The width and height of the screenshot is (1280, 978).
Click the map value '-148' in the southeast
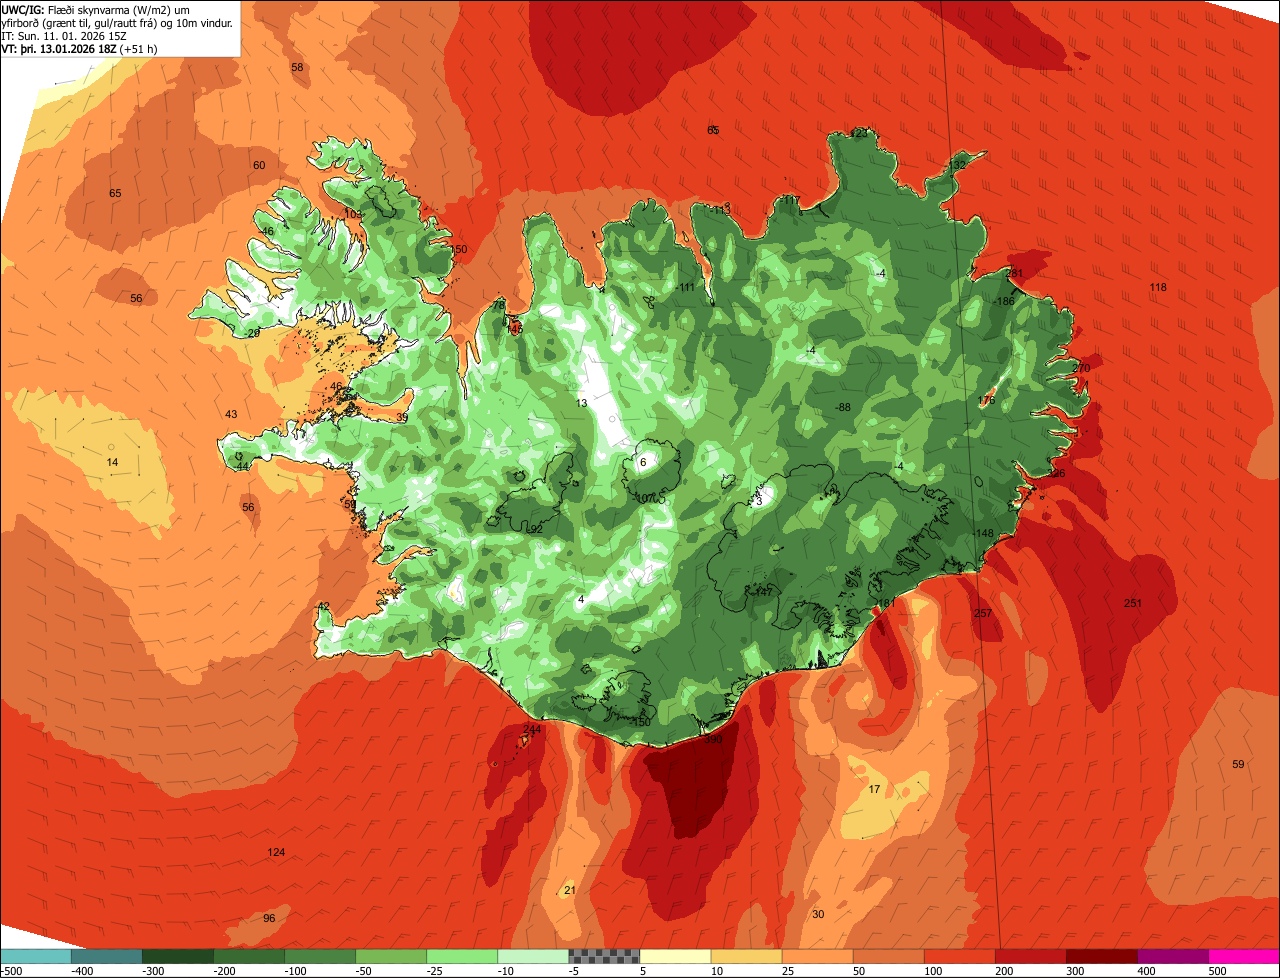tap(984, 534)
